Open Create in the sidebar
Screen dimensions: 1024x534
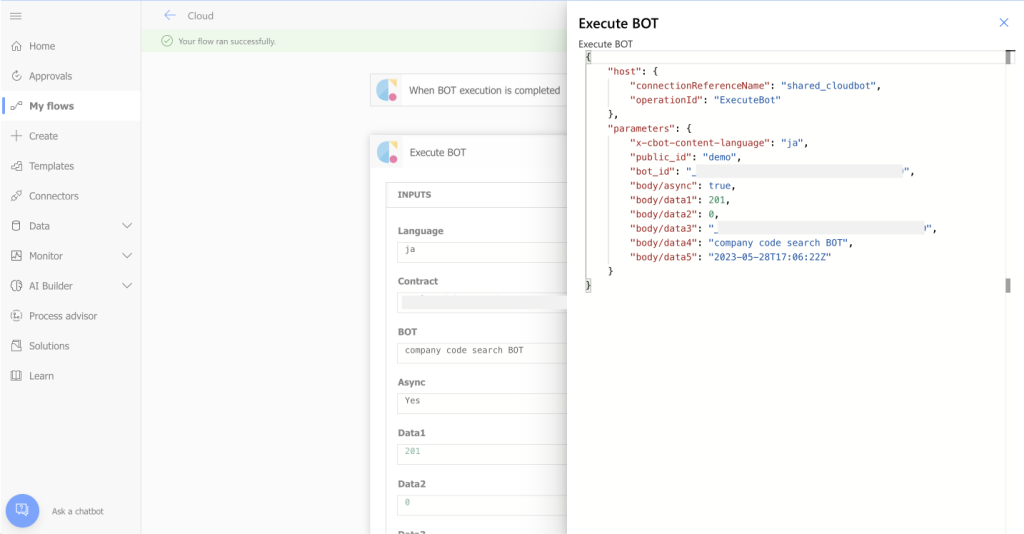pos(71,136)
